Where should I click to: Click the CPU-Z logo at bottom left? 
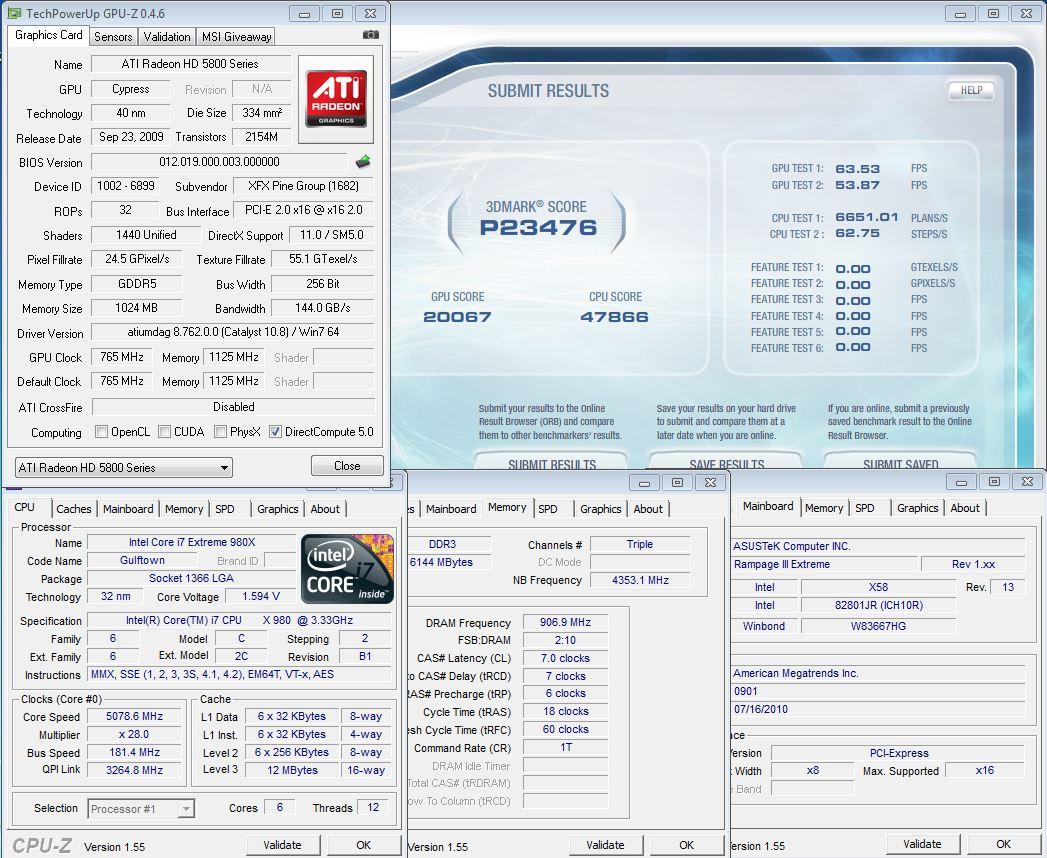coord(41,845)
